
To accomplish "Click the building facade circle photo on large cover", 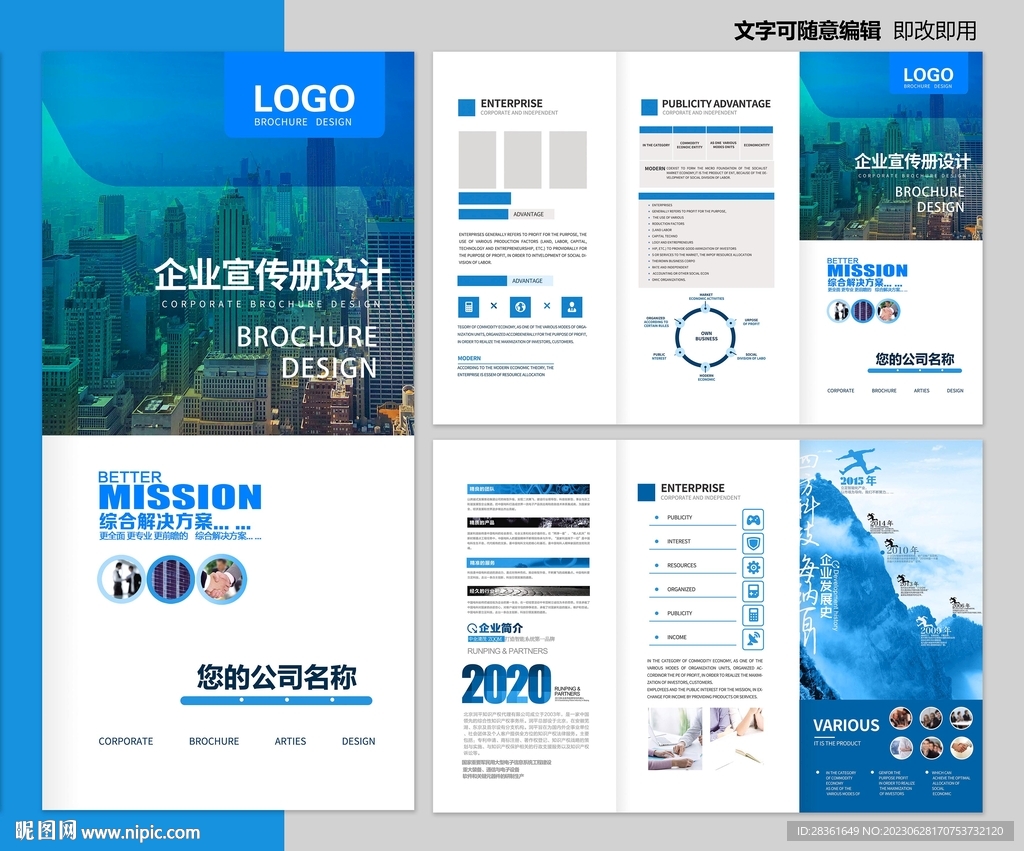I will click(171, 579).
